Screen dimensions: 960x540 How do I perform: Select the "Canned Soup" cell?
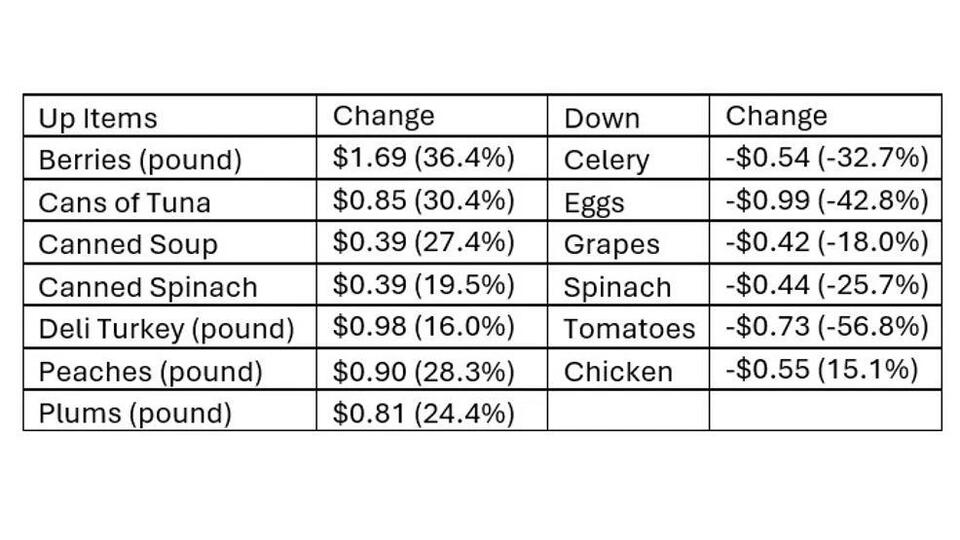click(128, 245)
